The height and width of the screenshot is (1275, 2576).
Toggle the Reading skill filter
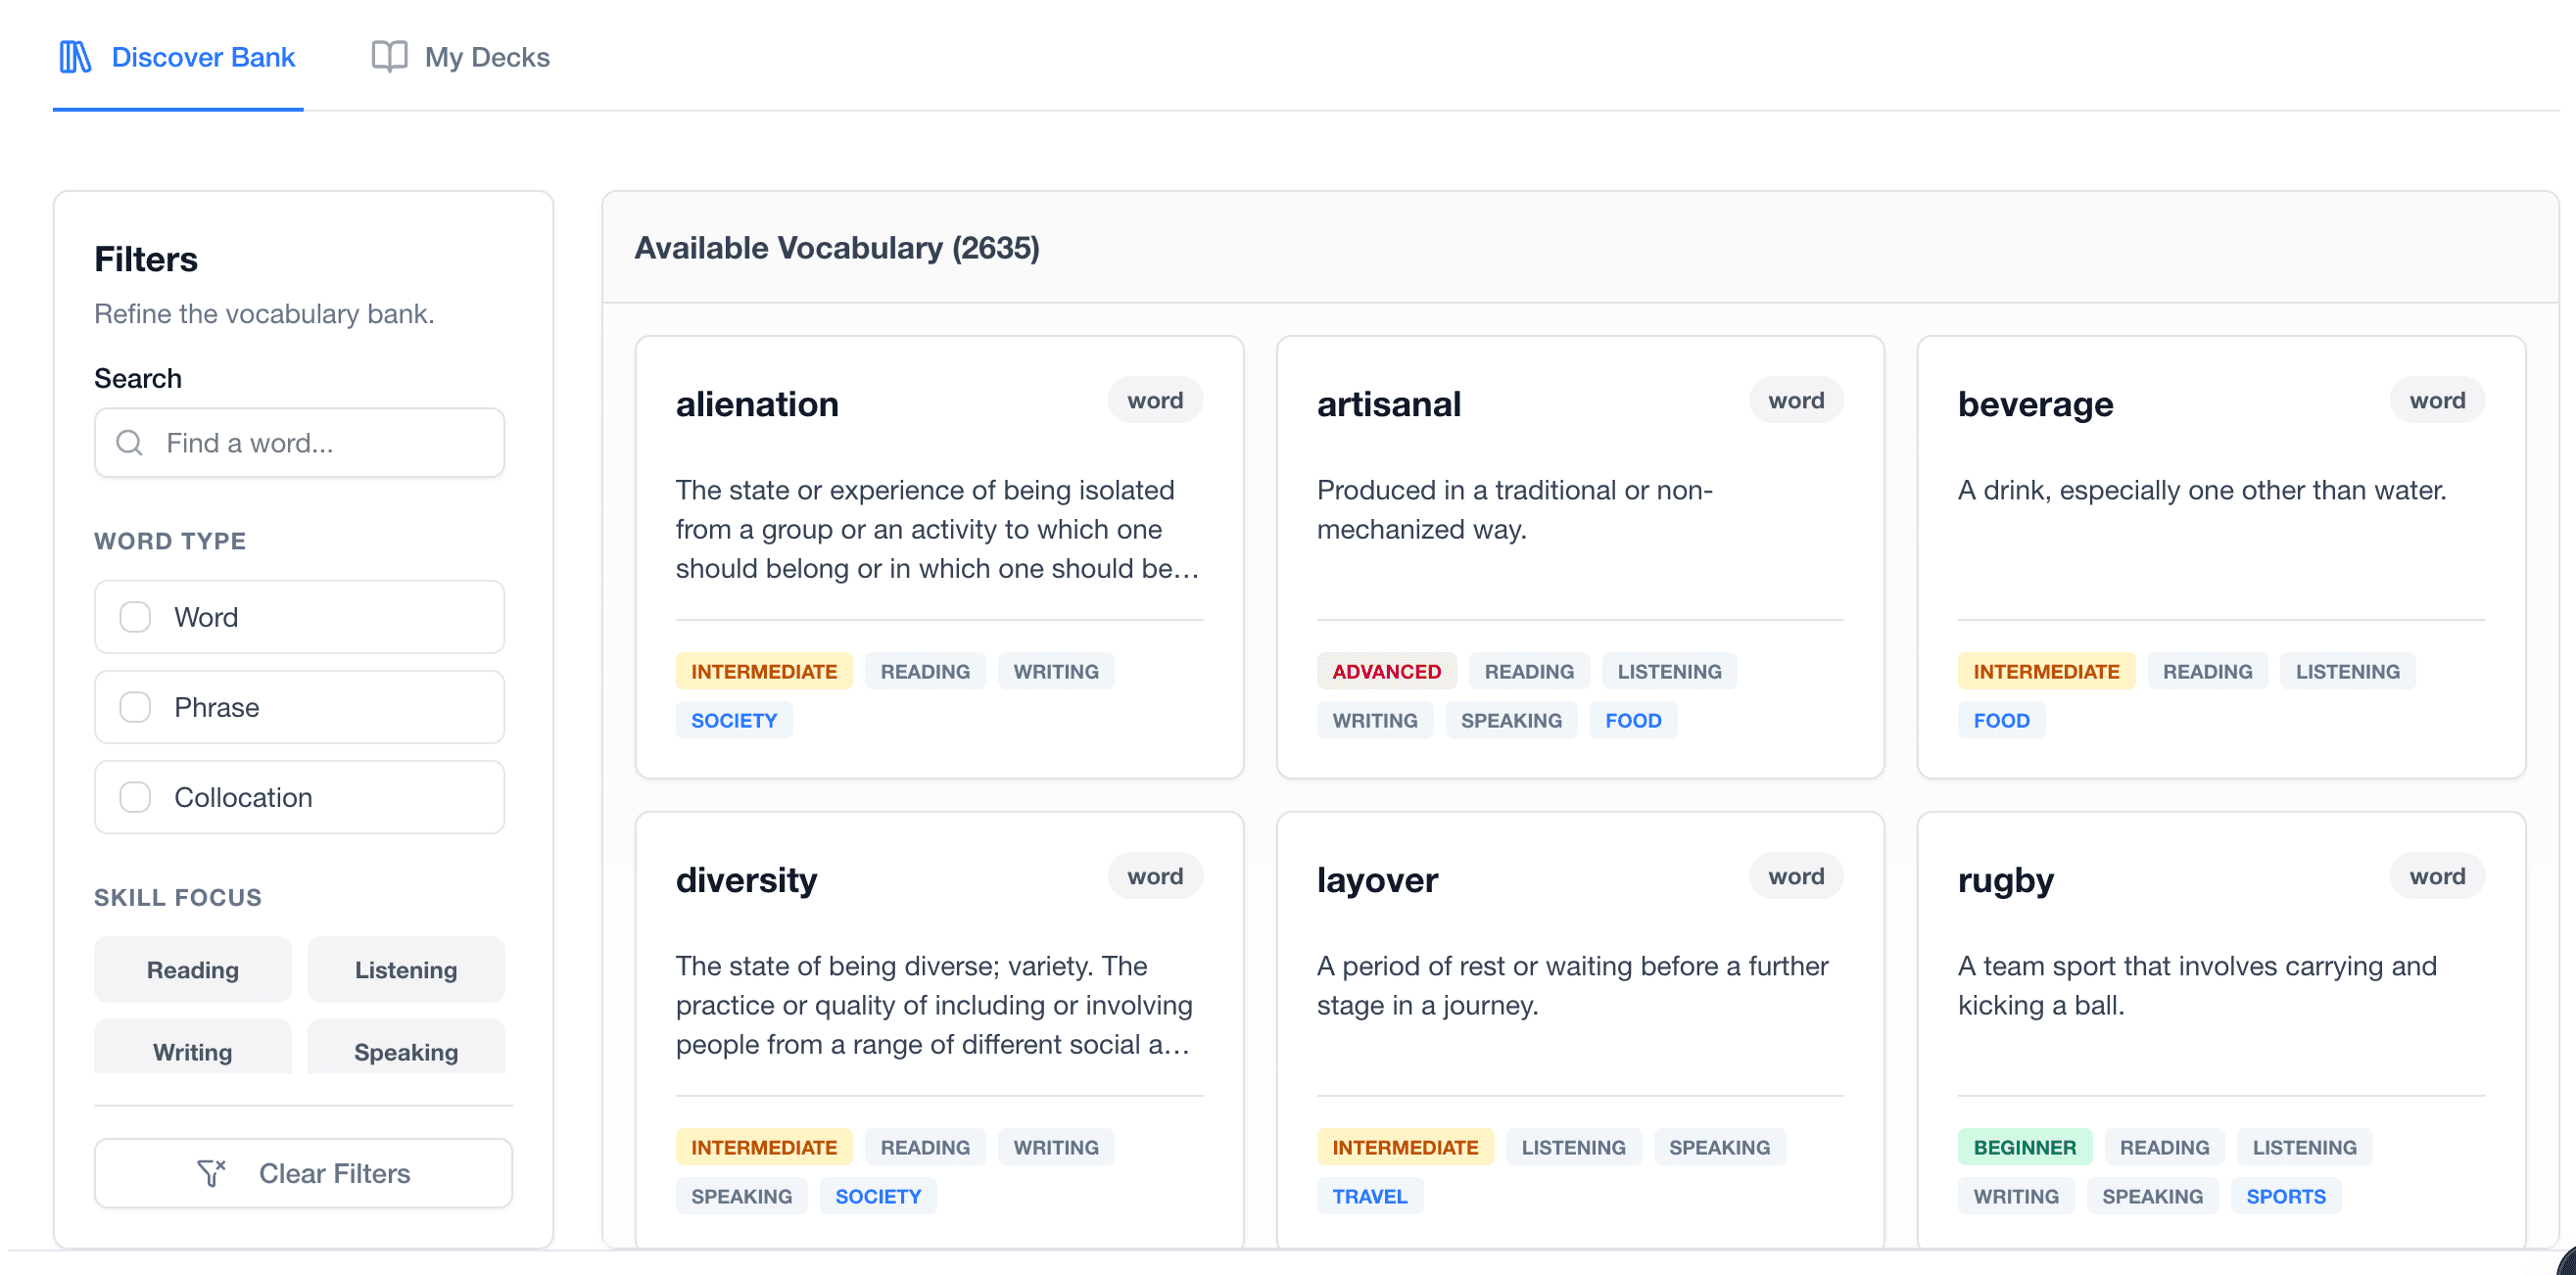point(192,969)
